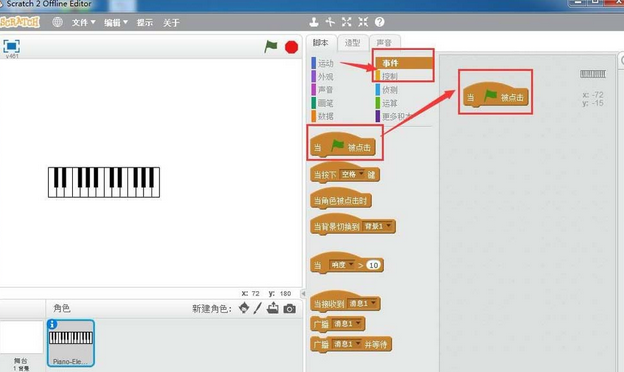This screenshot has width=624, height=372.
Task: Open the 消息1 dropdown in 广播并等待 block
Action: [347, 344]
